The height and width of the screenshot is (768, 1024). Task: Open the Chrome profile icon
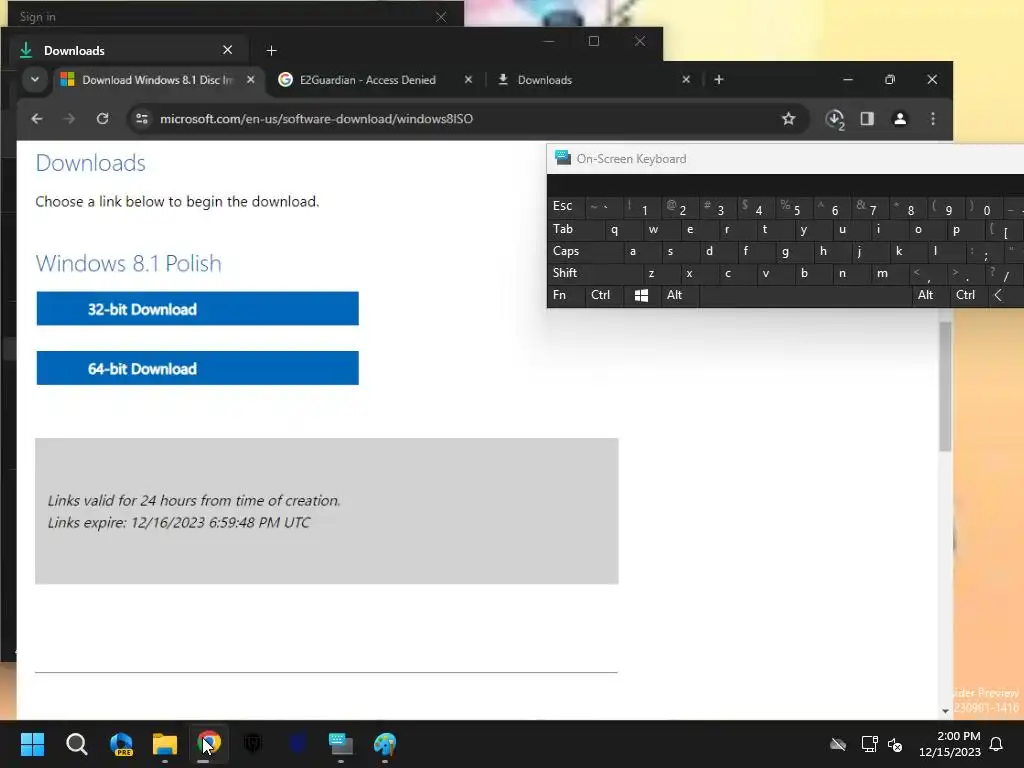point(900,119)
